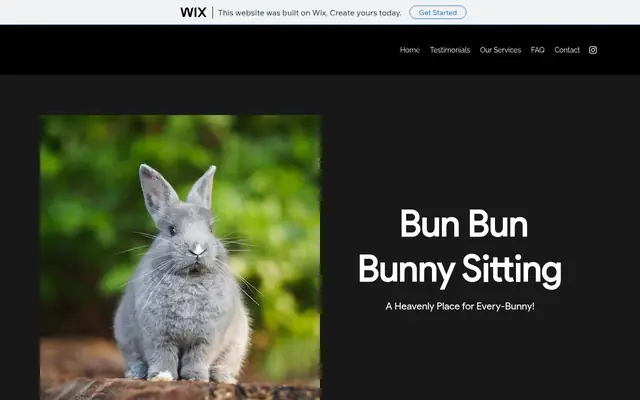Viewport: 640px width, 400px height.
Task: Click the Get Started button
Action: tap(438, 12)
